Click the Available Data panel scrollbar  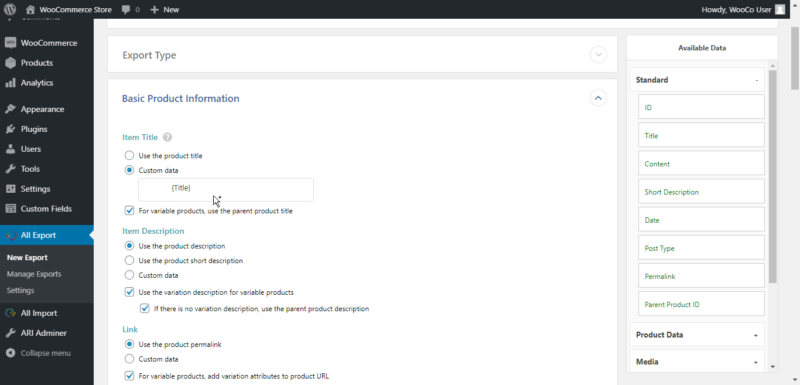click(772, 176)
